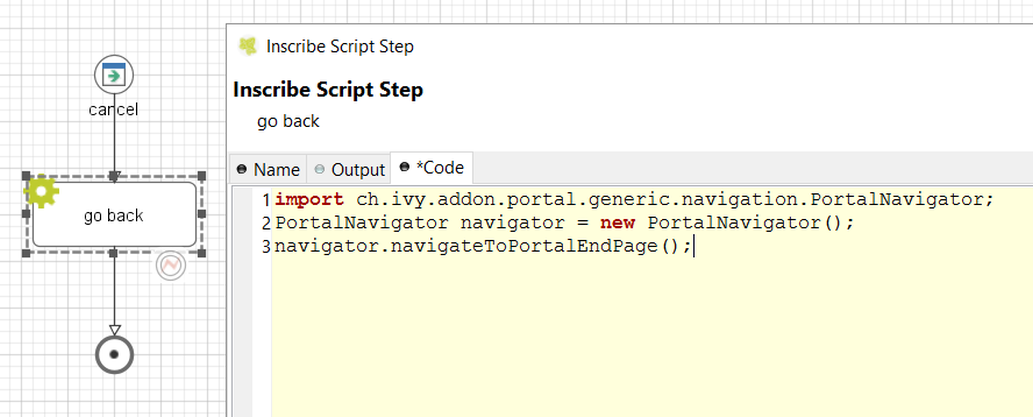Select the error boundary event icon
The height and width of the screenshot is (417, 1033).
(171, 265)
